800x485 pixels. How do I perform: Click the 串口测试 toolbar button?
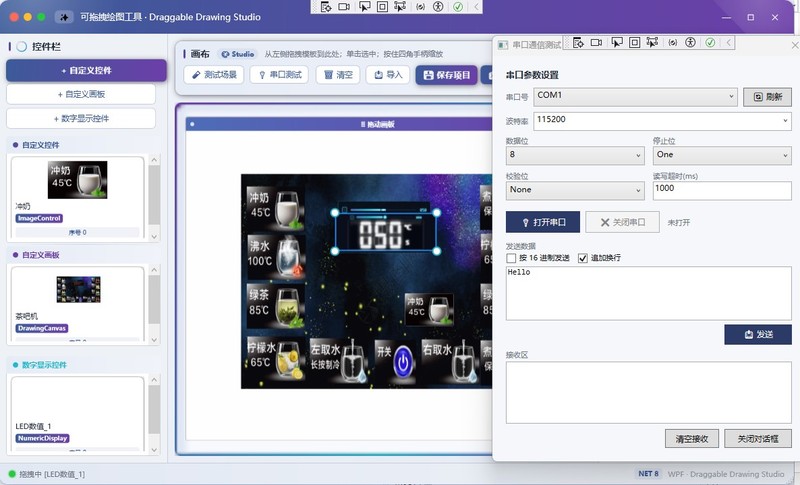(x=280, y=75)
